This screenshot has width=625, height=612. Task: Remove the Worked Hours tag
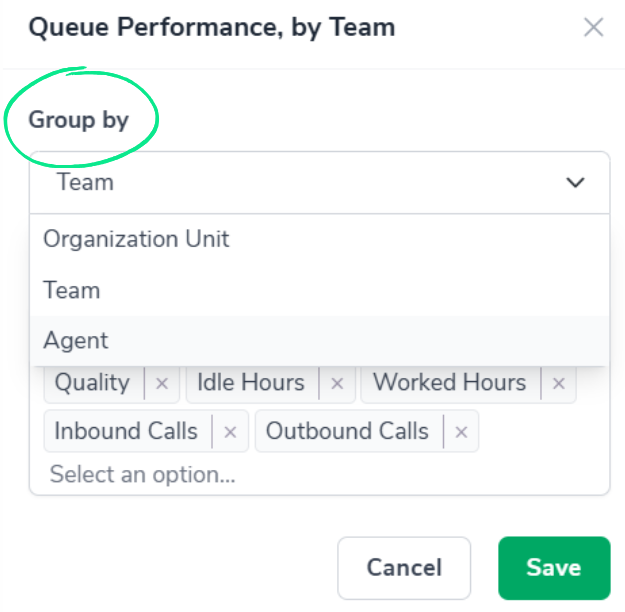[x=558, y=383]
